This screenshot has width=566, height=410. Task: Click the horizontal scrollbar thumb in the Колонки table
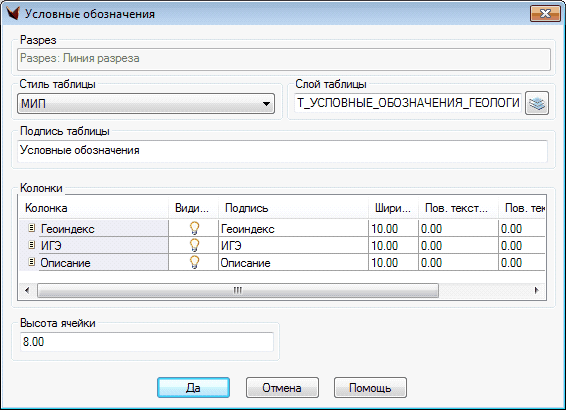click(238, 290)
